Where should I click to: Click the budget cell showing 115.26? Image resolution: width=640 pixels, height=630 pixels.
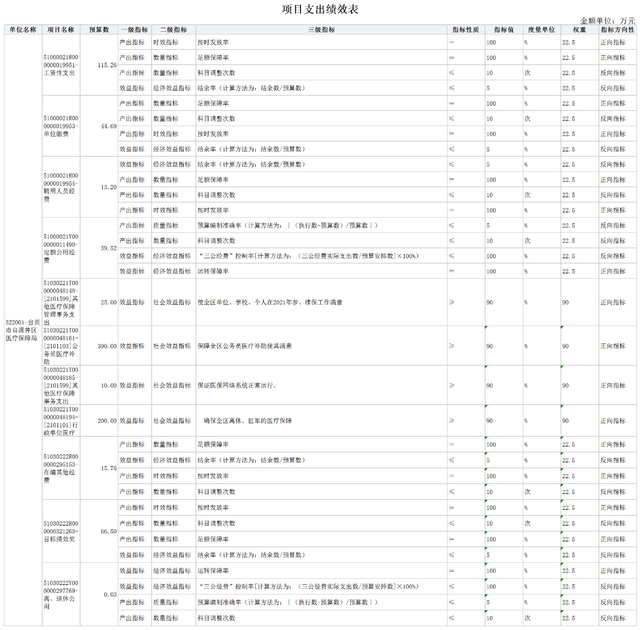[102, 65]
